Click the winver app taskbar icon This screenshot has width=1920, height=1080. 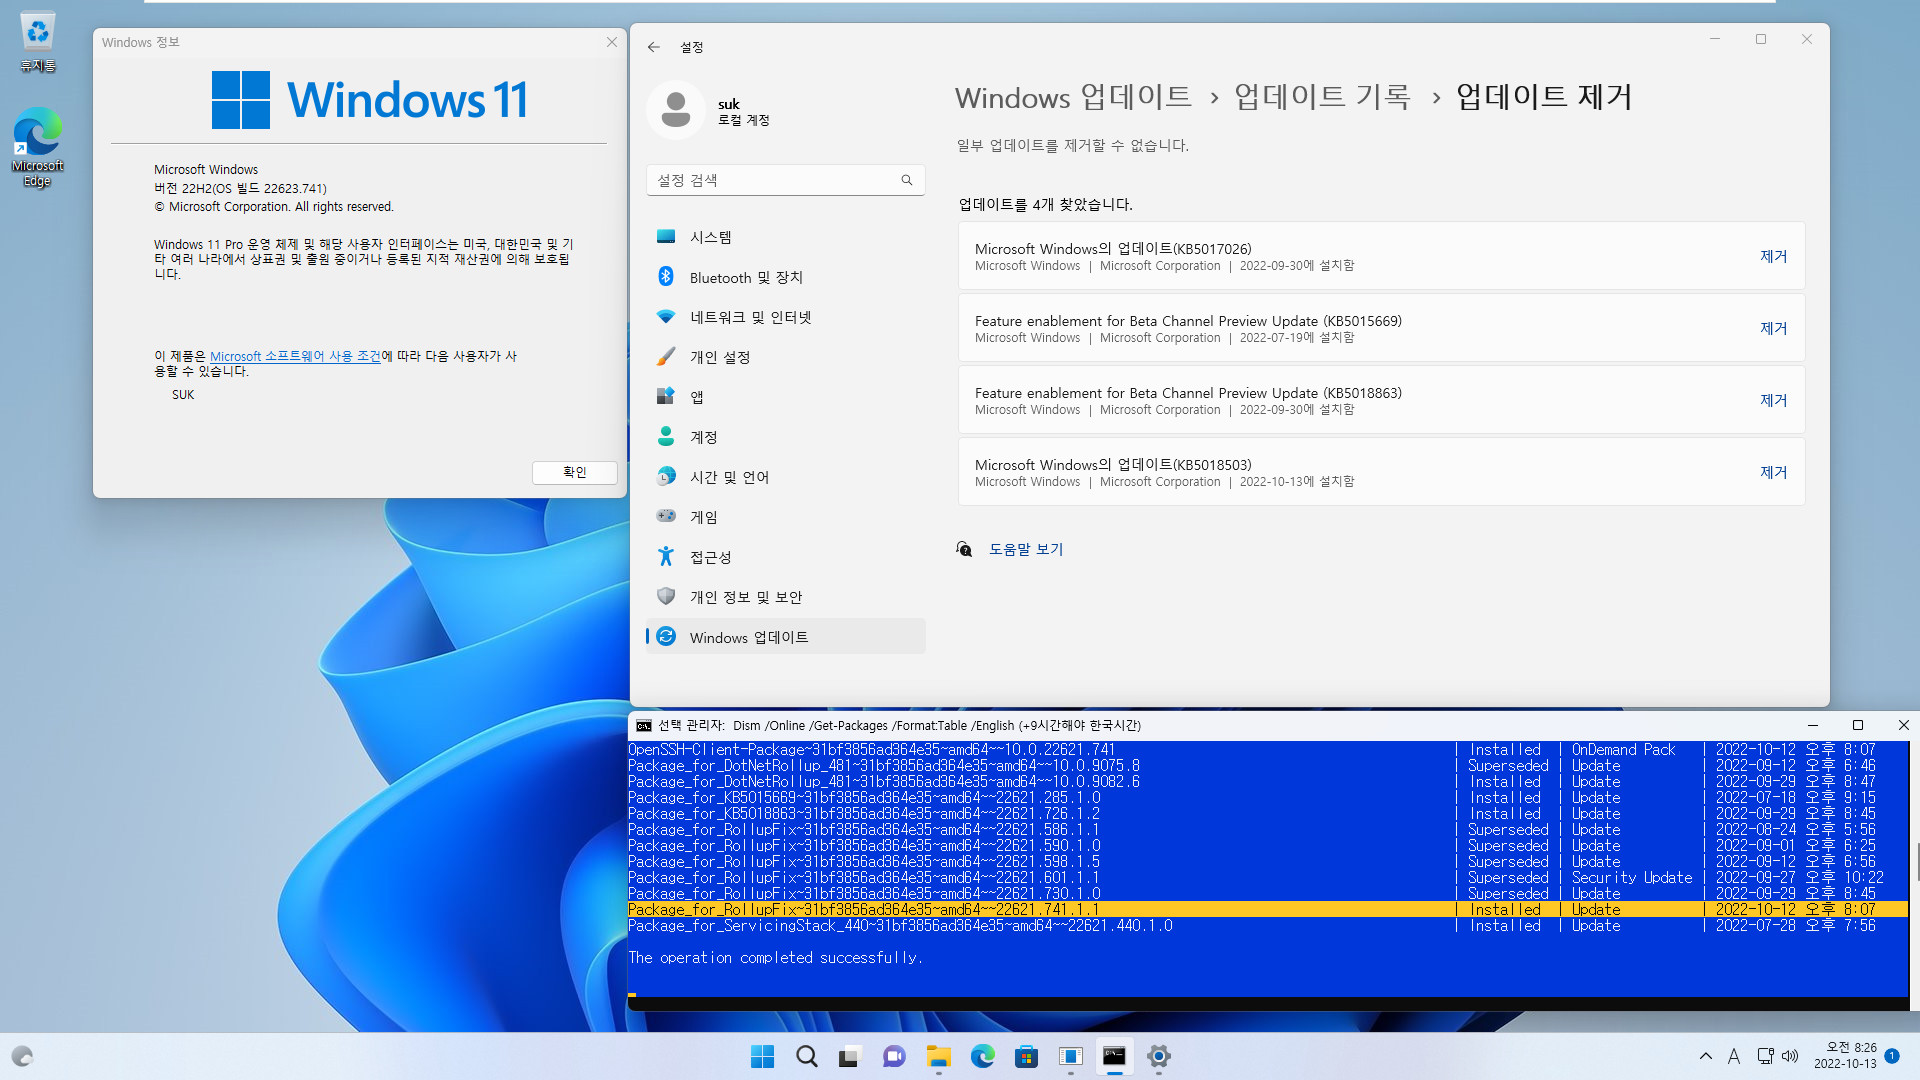1070,1056
